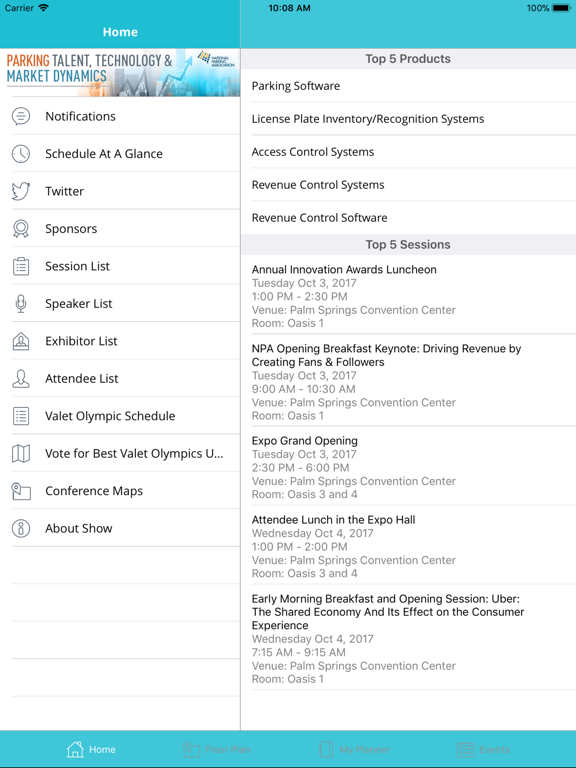The image size is (576, 768).
Task: Tap the Valet Olympic Schedule list icon
Action: click(21, 416)
